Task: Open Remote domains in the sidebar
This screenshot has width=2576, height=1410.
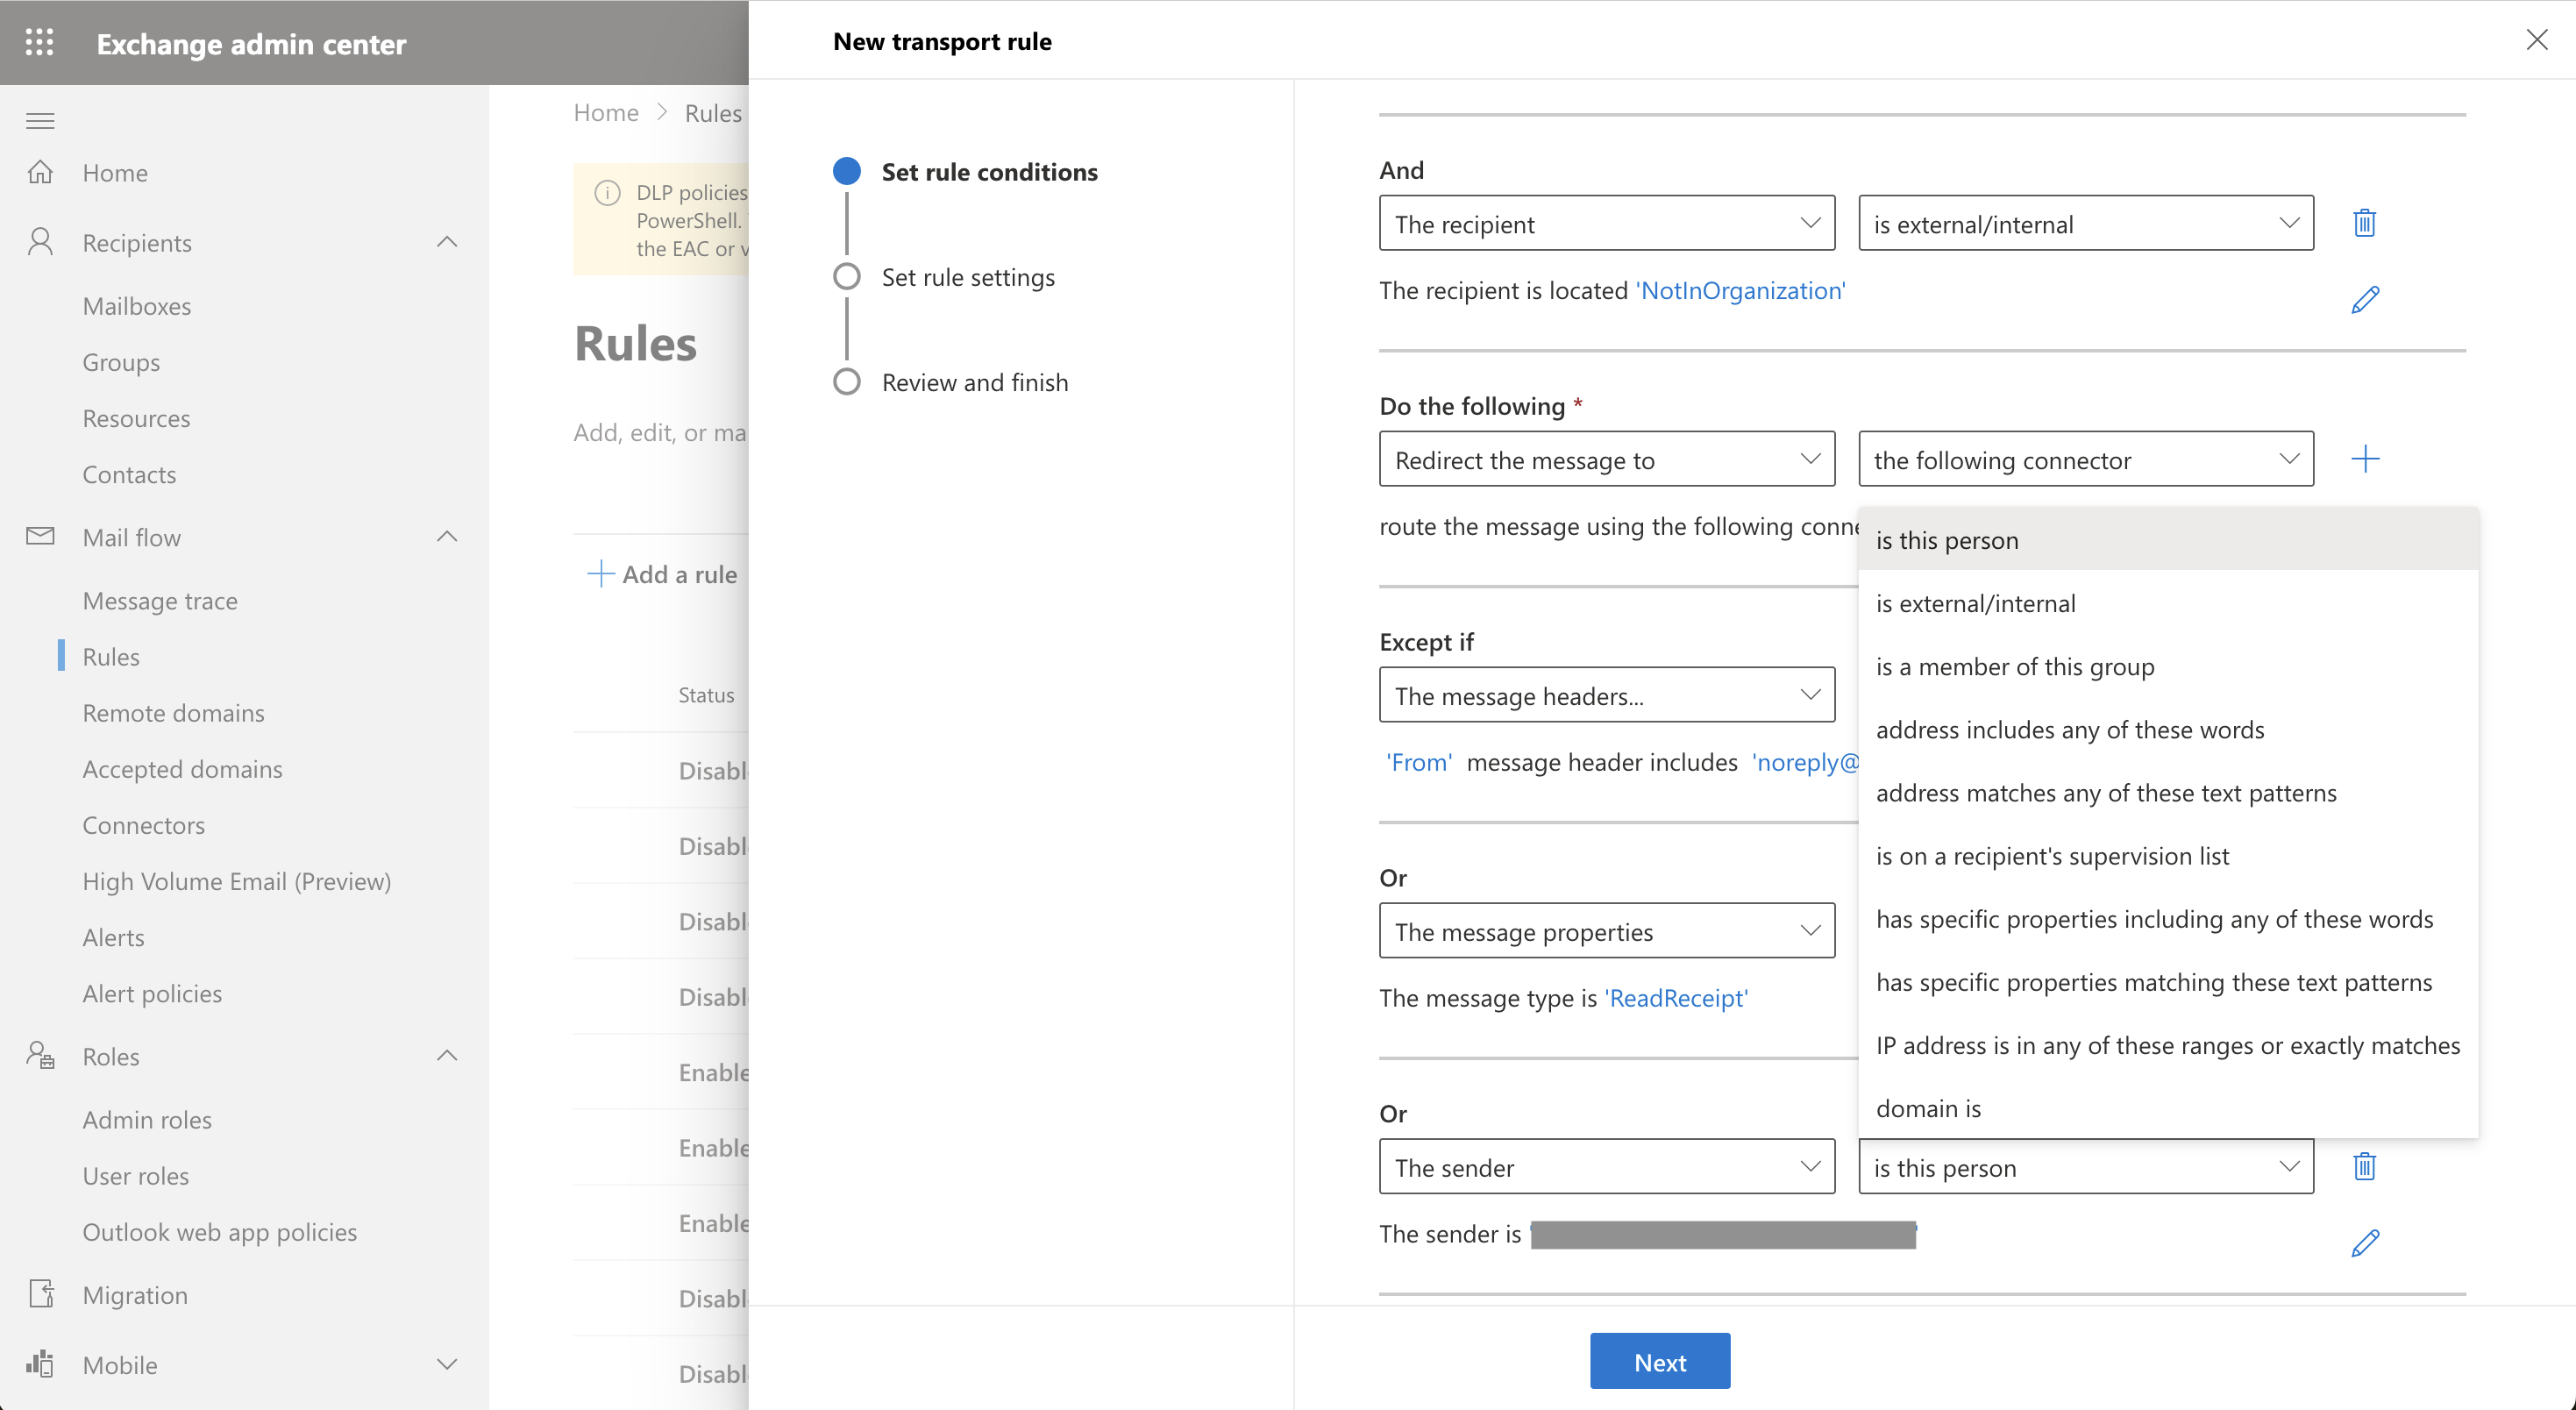Action: pos(173,712)
